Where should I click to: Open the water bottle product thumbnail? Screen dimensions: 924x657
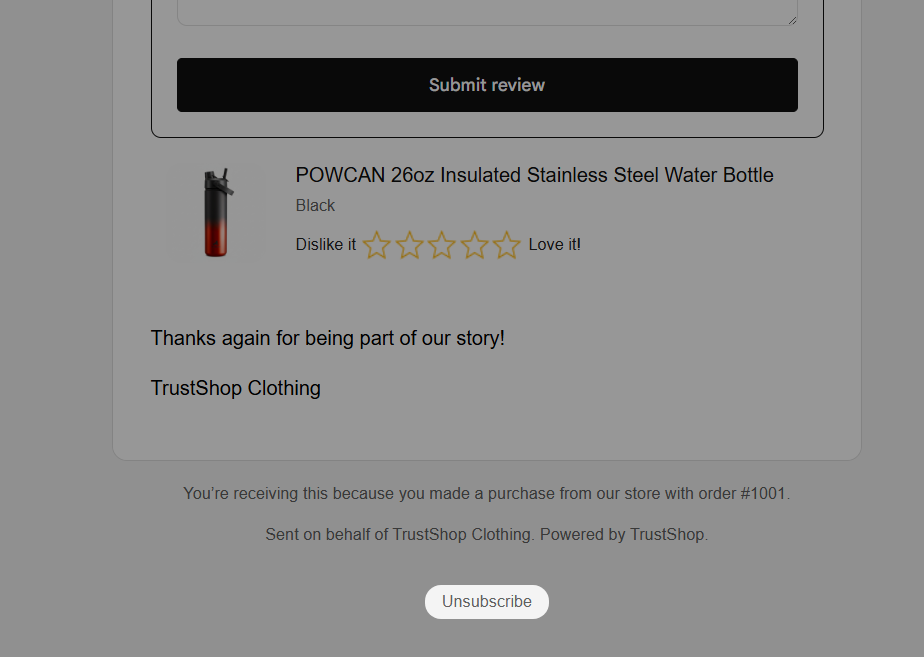[216, 213]
